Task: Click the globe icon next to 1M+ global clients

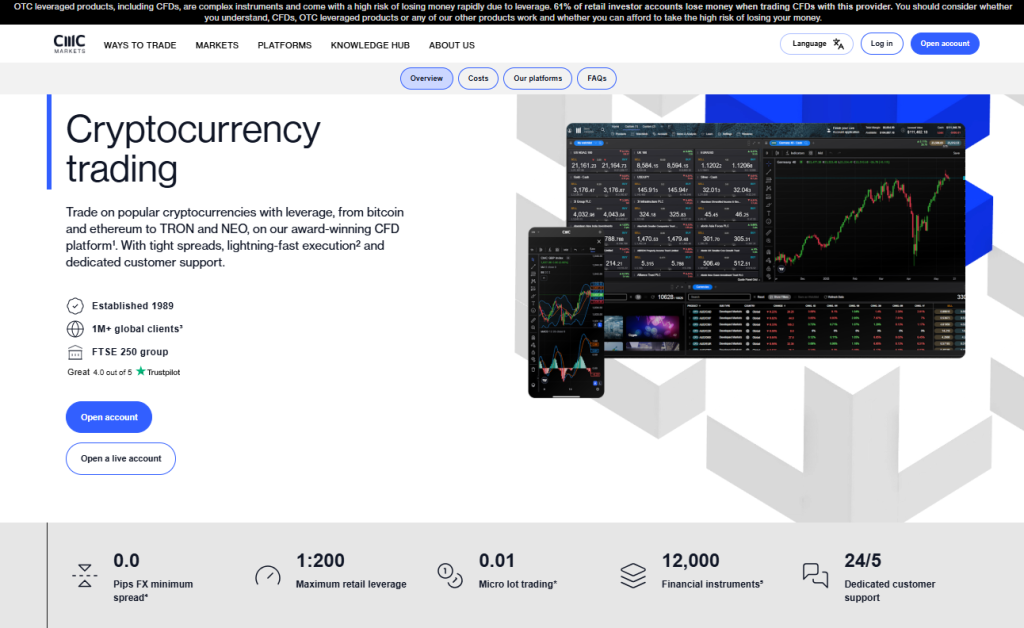Action: click(x=76, y=328)
